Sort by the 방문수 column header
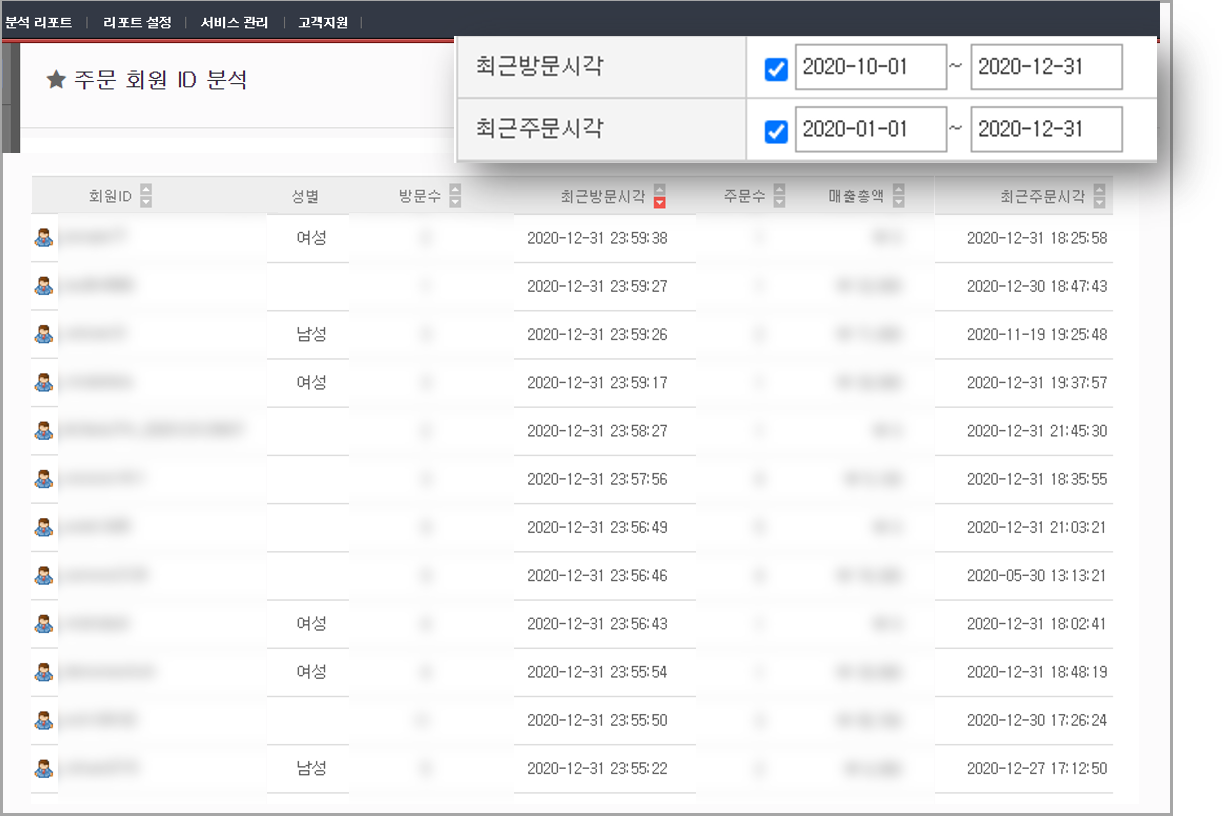The image size is (1222, 816). [420, 197]
